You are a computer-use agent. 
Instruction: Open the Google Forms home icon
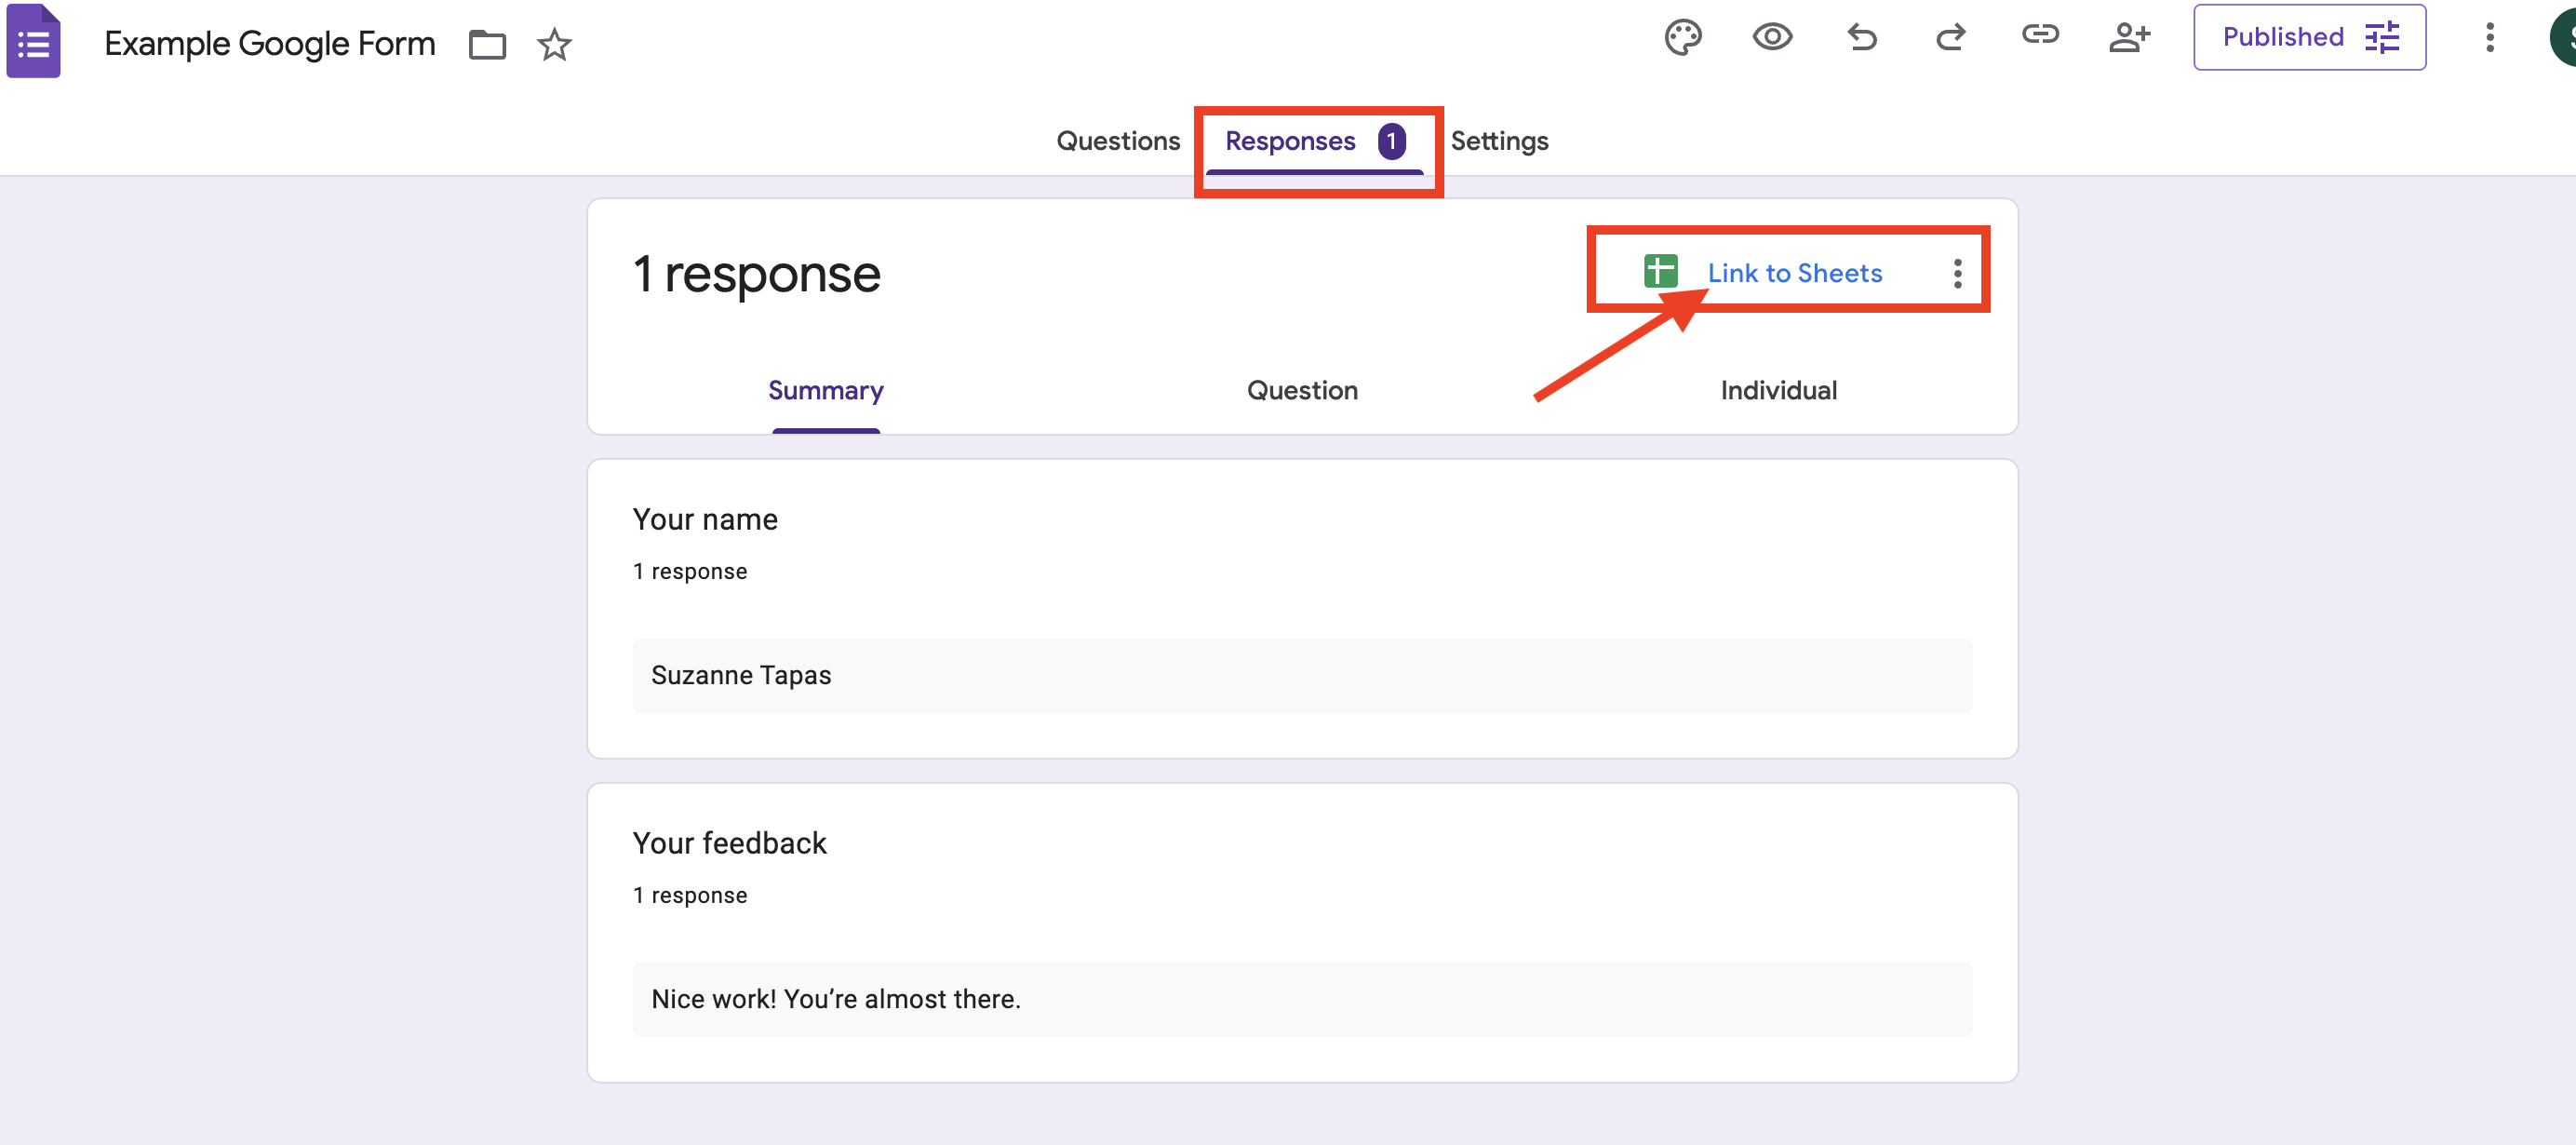[x=33, y=43]
